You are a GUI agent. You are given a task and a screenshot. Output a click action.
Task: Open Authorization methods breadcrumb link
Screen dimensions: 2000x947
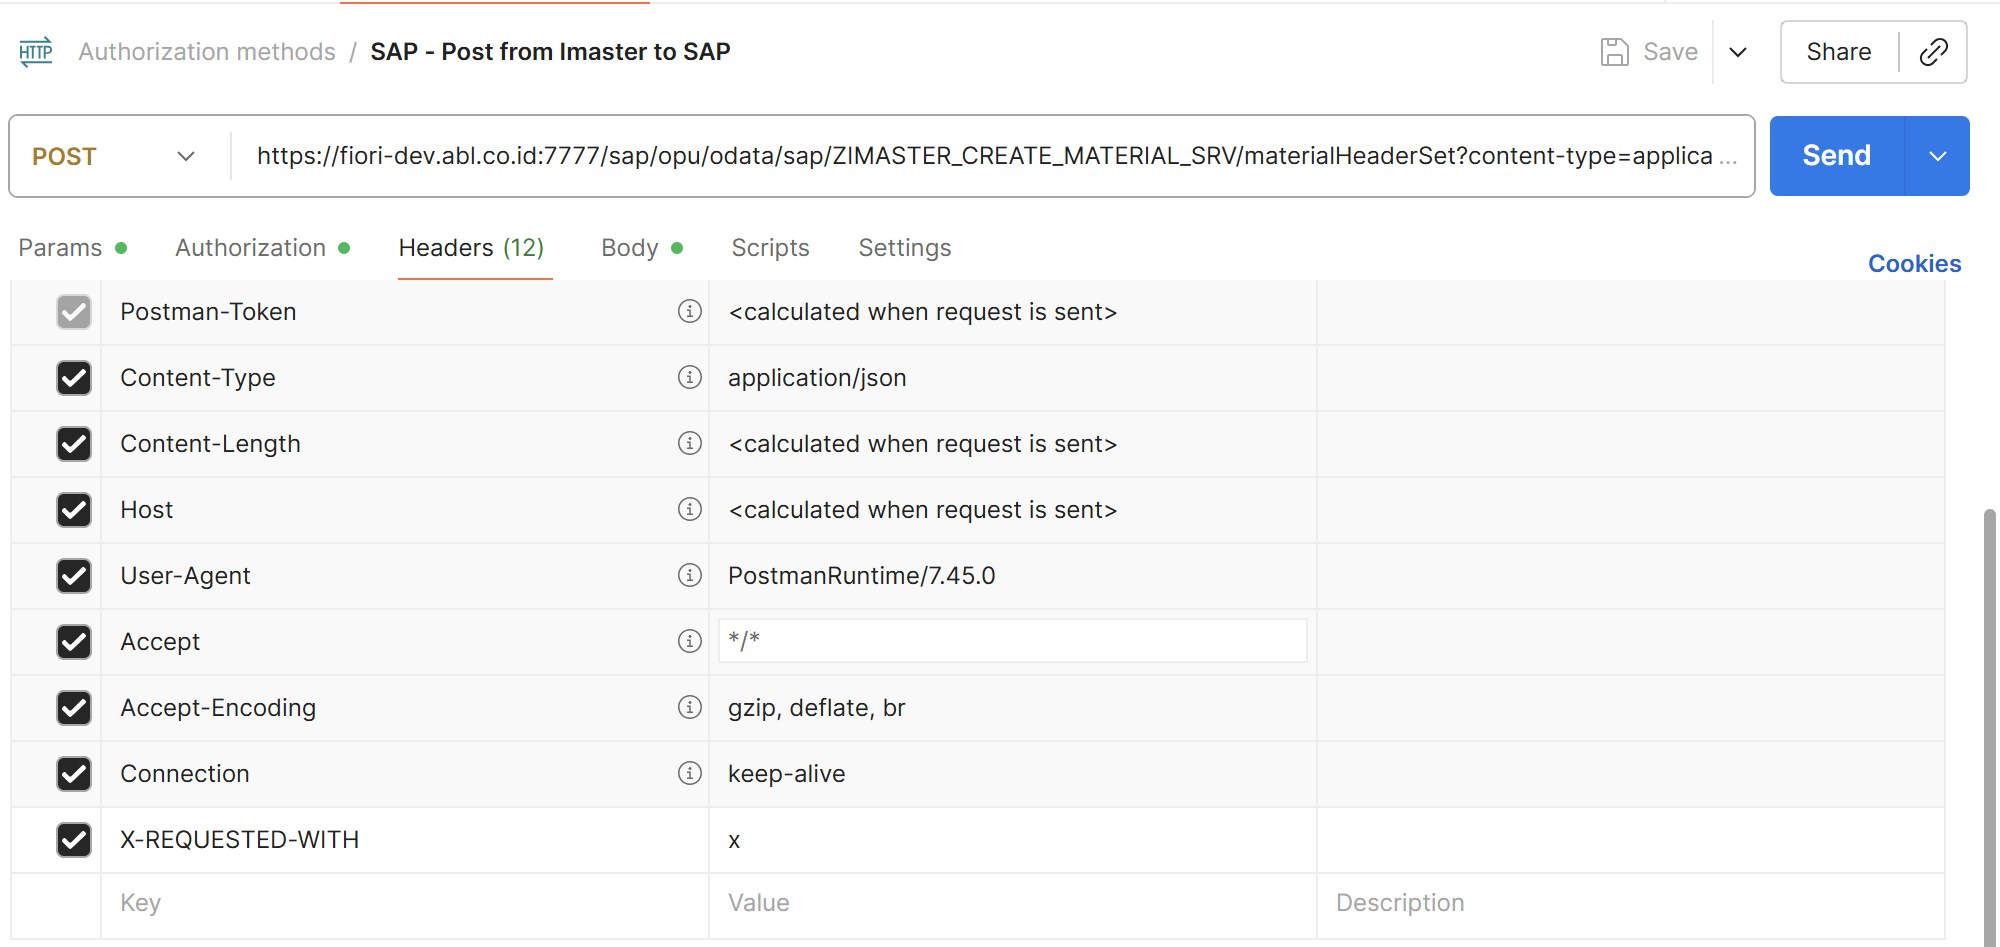207,52
